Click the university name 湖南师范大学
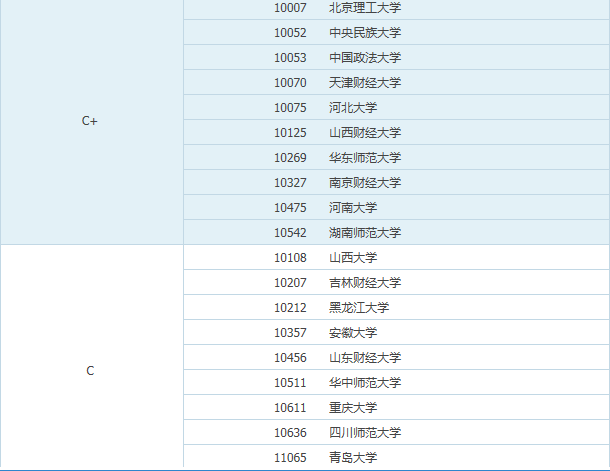Image resolution: width=610 pixels, height=471 pixels. (x=365, y=233)
